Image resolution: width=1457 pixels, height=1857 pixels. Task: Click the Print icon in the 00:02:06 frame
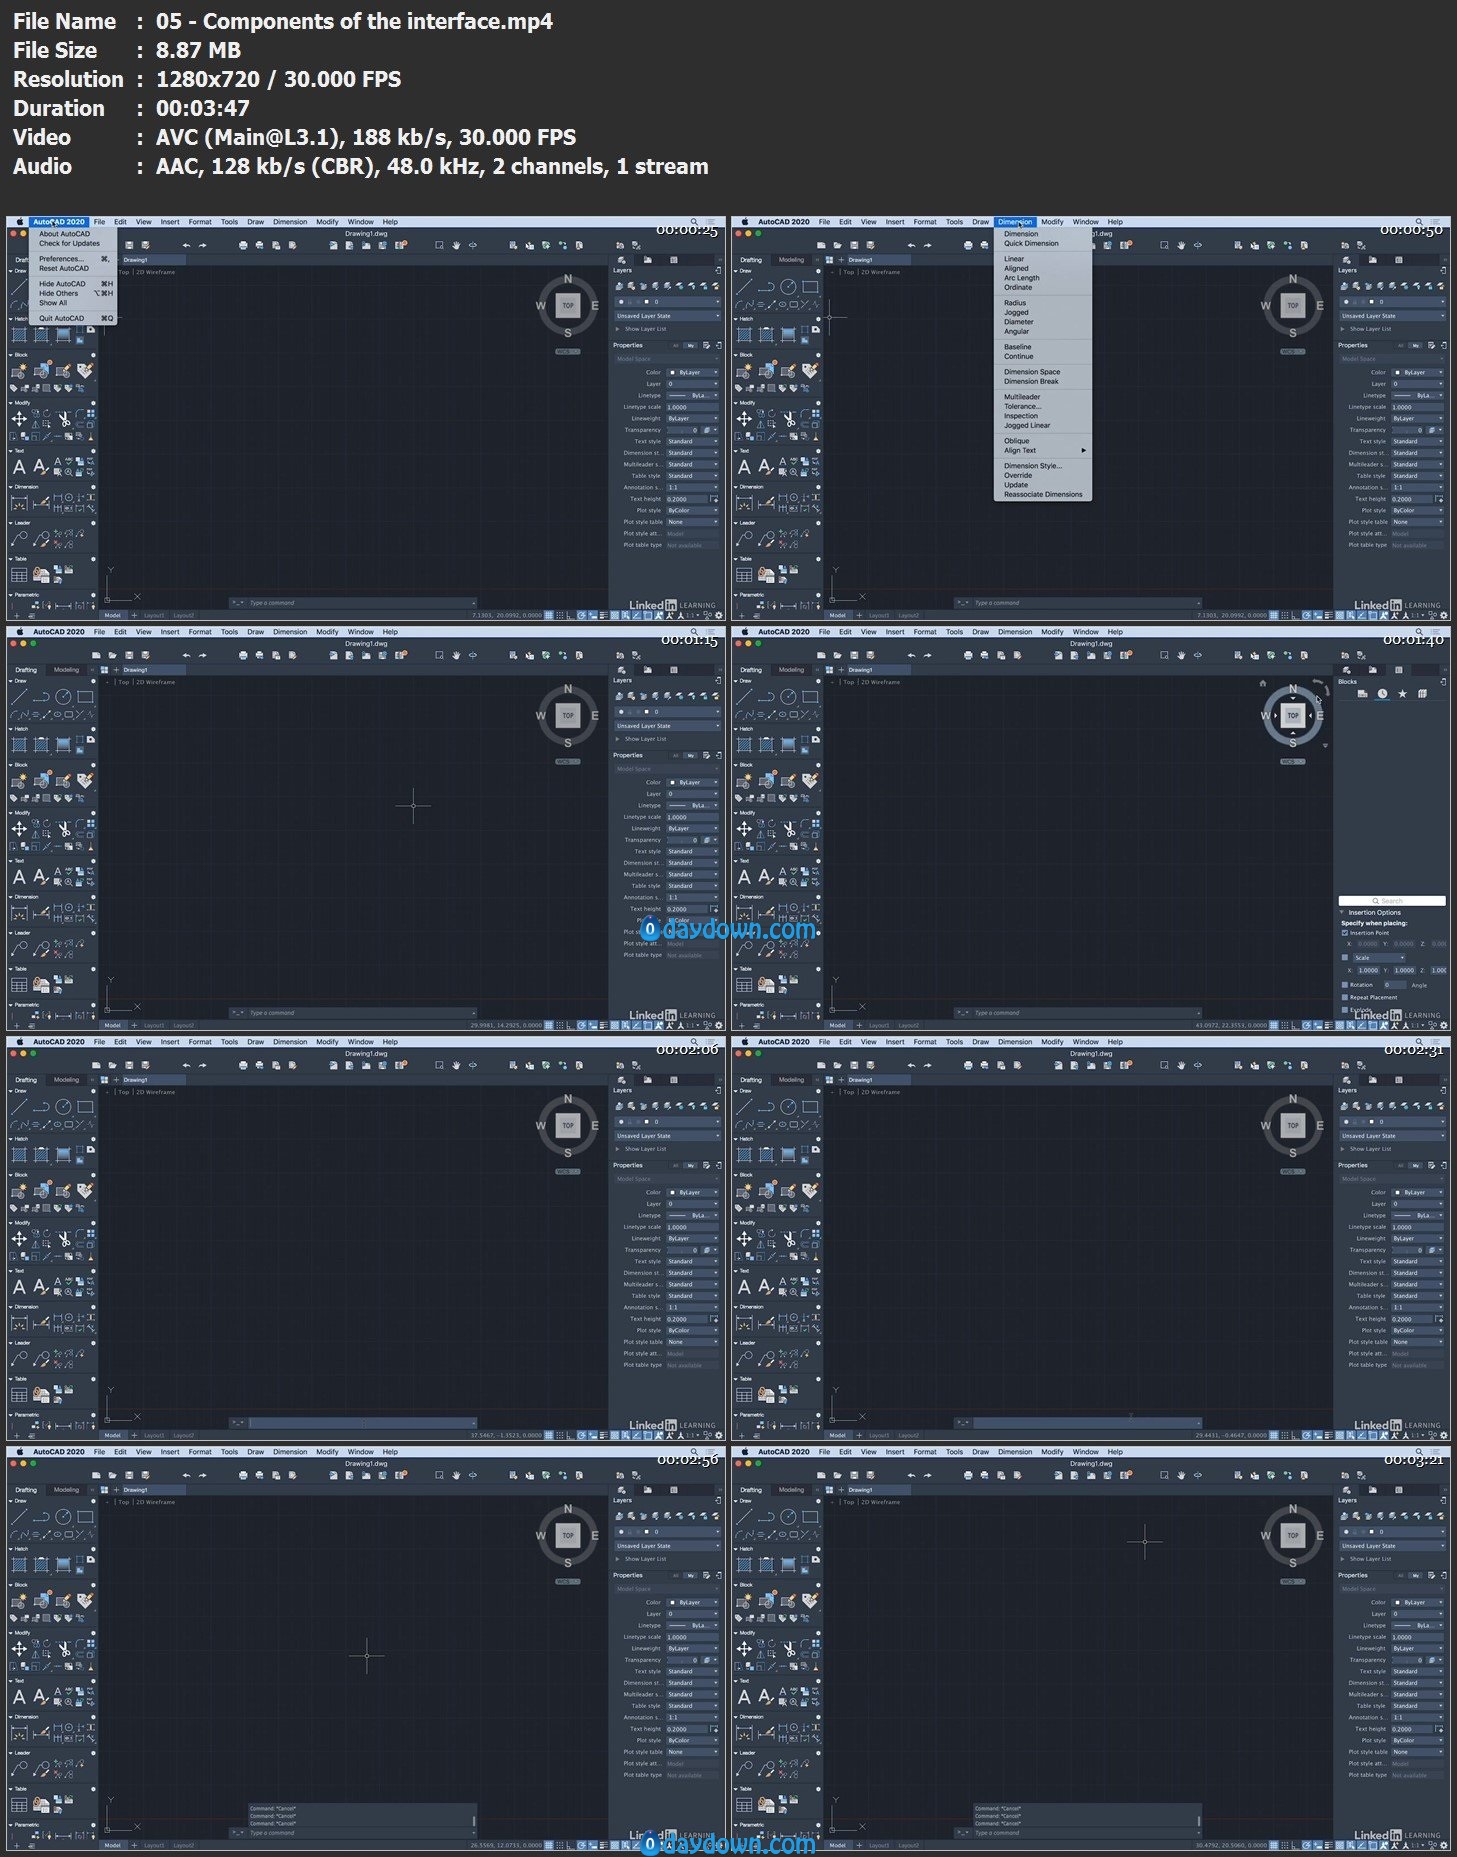(x=243, y=1065)
